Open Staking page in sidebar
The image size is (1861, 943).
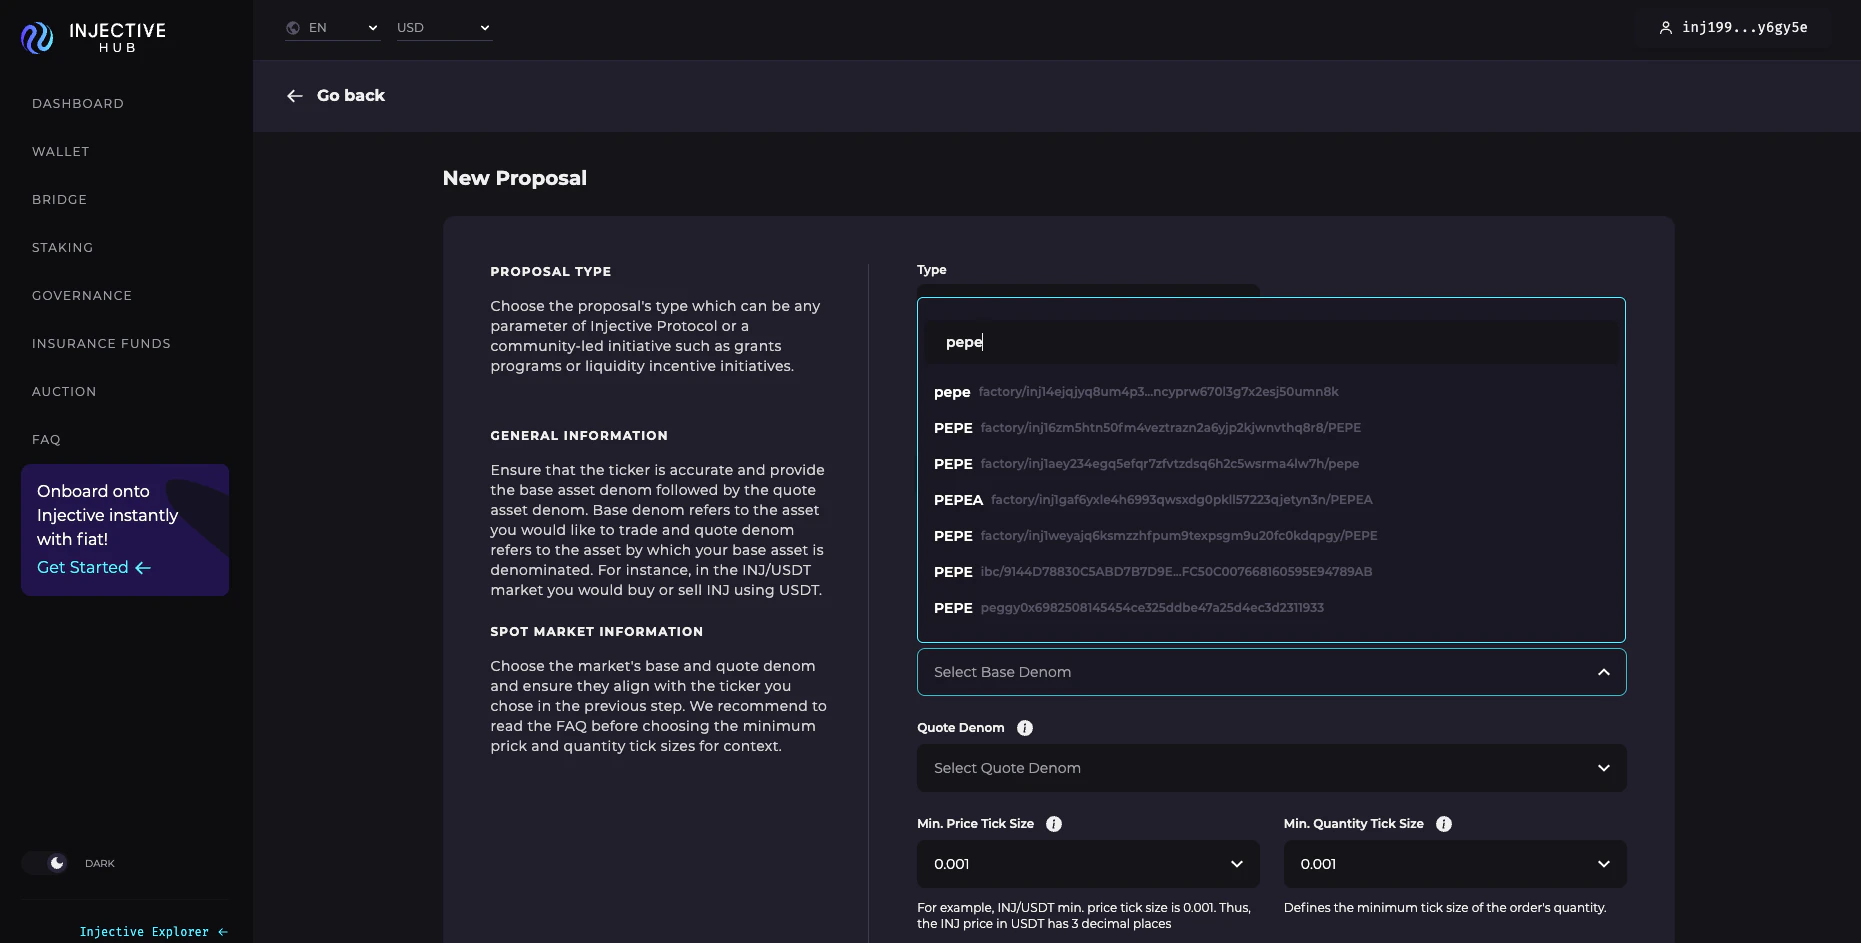click(63, 248)
